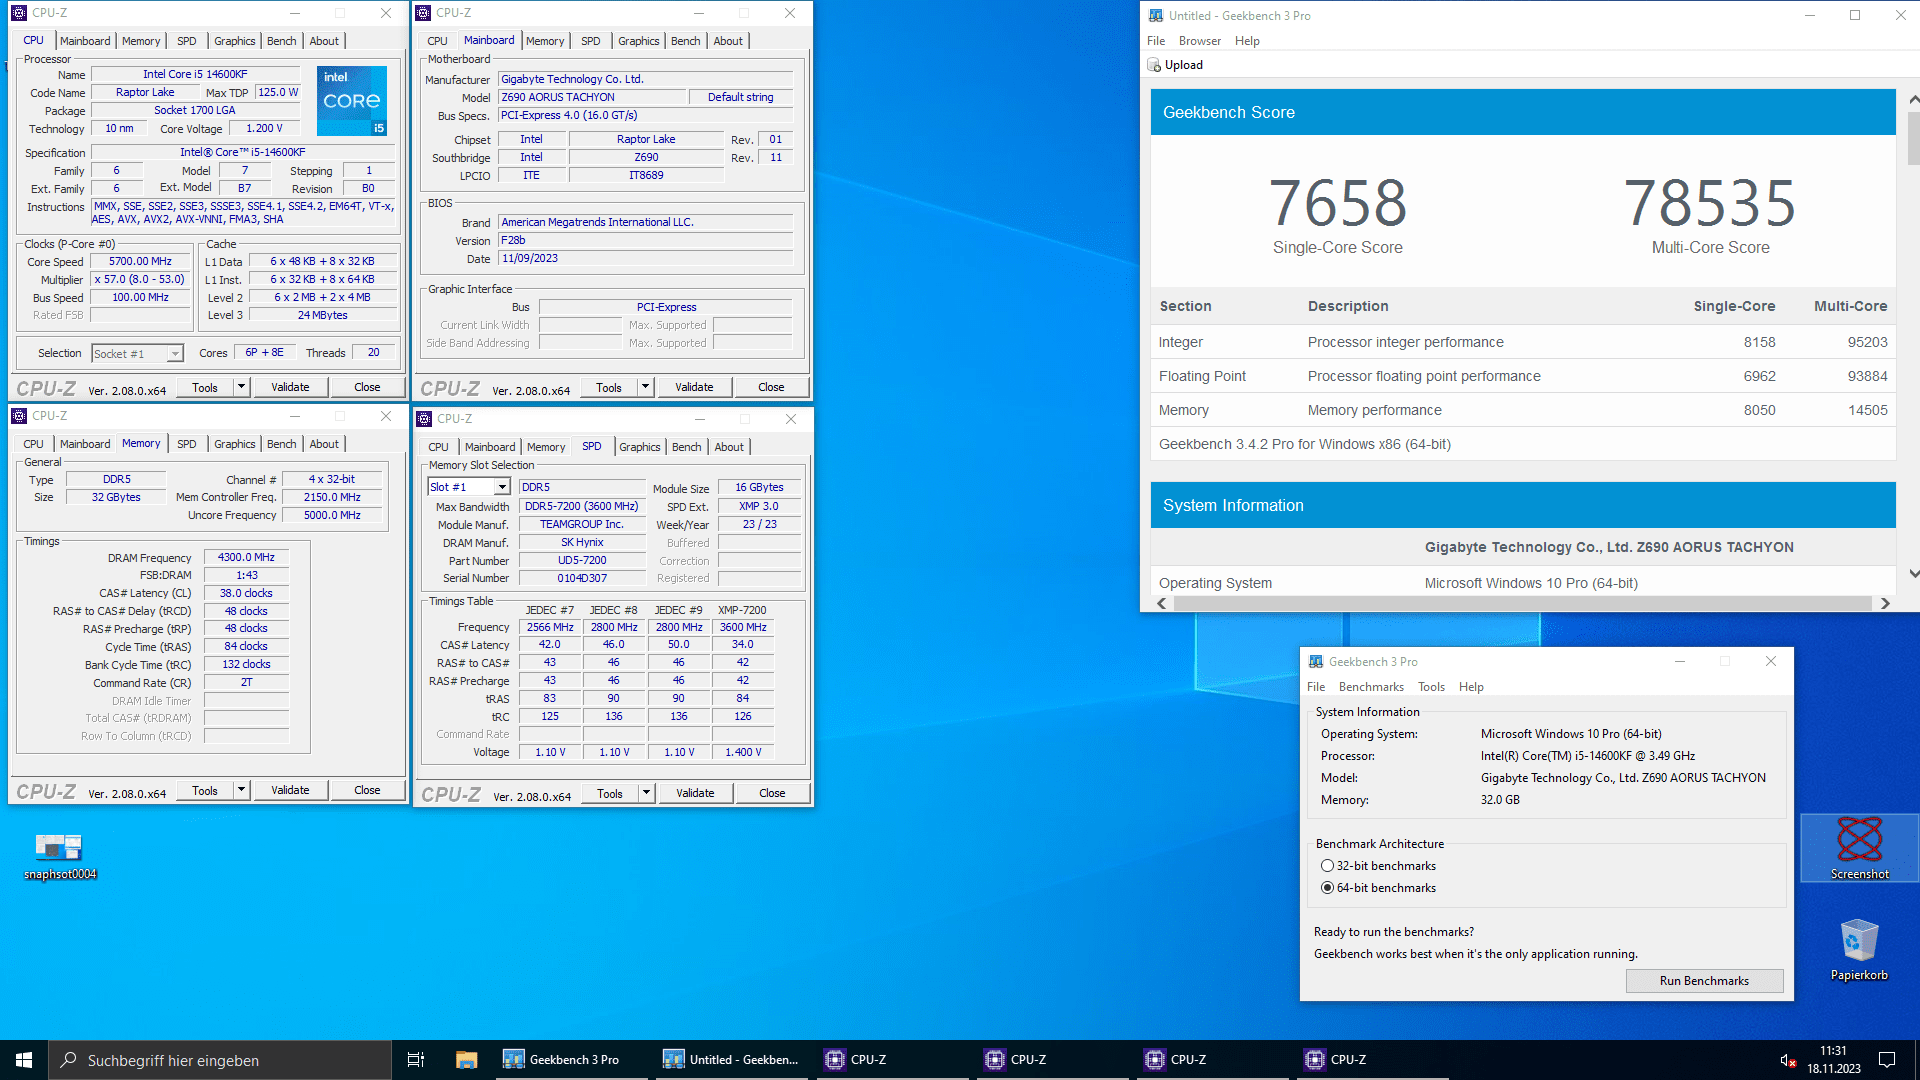This screenshot has height=1080, width=1920.
Task: Expand Tools arrow in CPU tab window
Action: [x=241, y=387]
